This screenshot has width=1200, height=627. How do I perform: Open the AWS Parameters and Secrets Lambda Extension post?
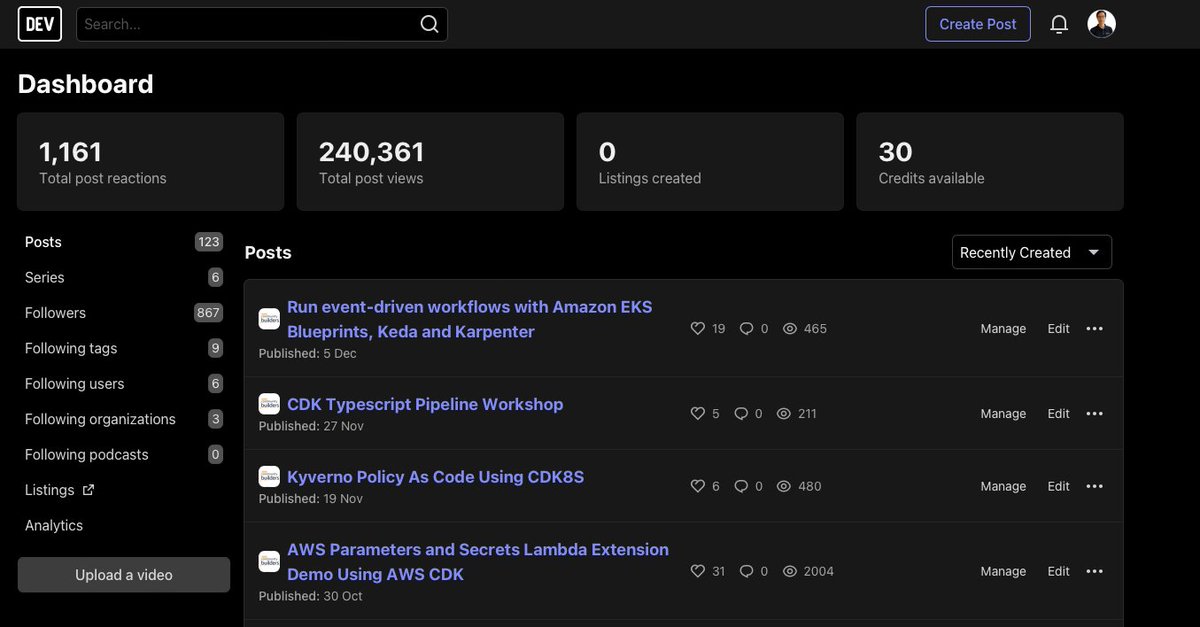(478, 562)
